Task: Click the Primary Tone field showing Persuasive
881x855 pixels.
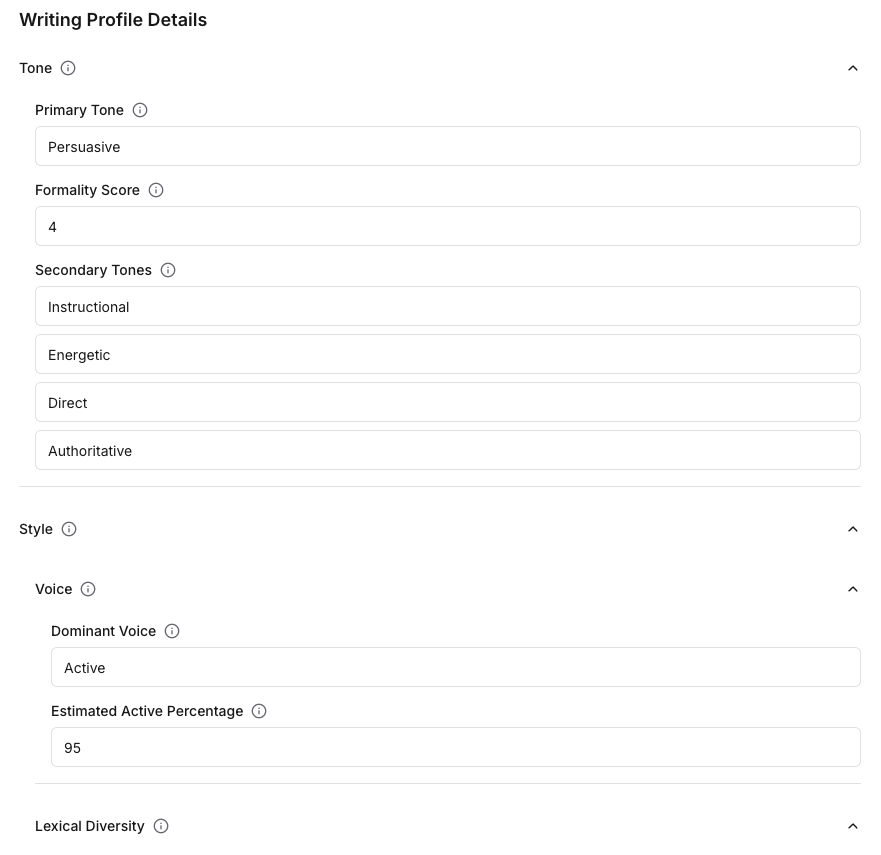Action: [447, 147]
